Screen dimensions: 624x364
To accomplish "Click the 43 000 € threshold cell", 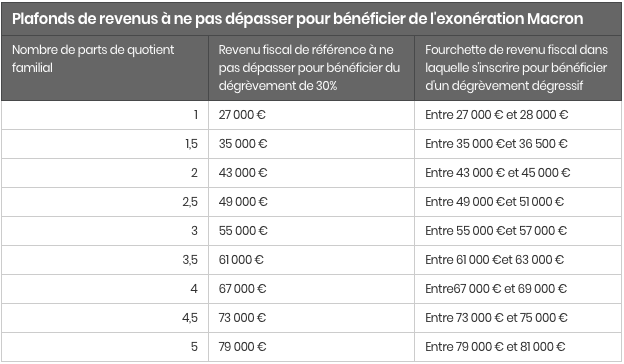I will 312,173.
